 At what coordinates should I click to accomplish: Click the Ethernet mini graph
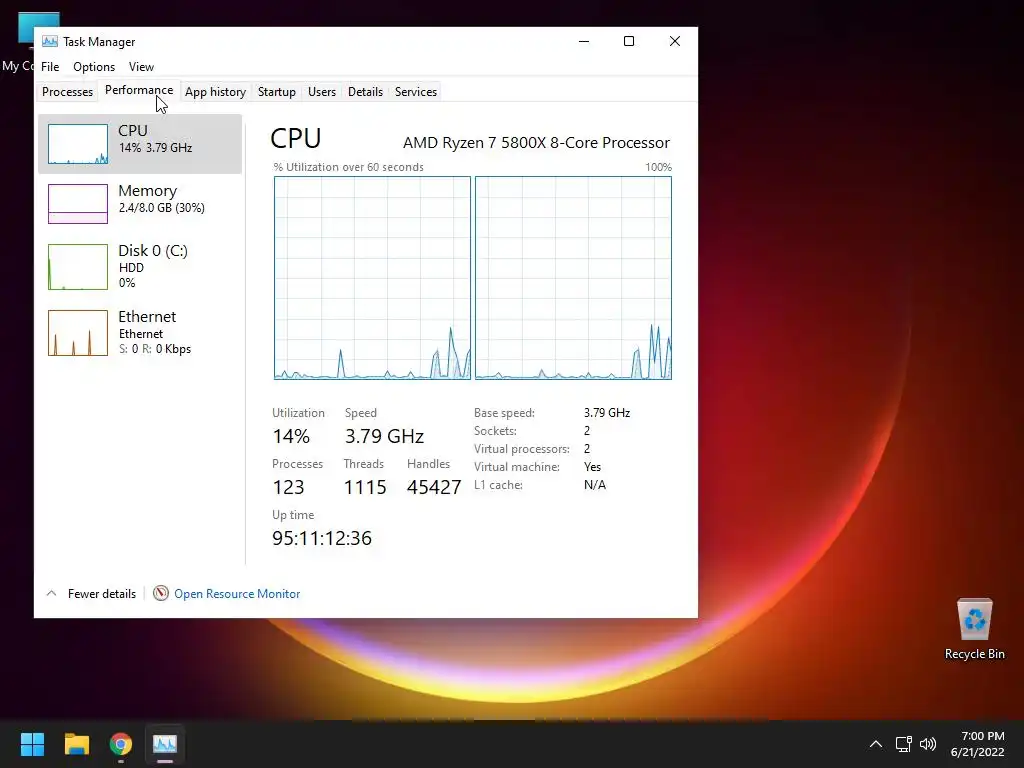point(78,332)
